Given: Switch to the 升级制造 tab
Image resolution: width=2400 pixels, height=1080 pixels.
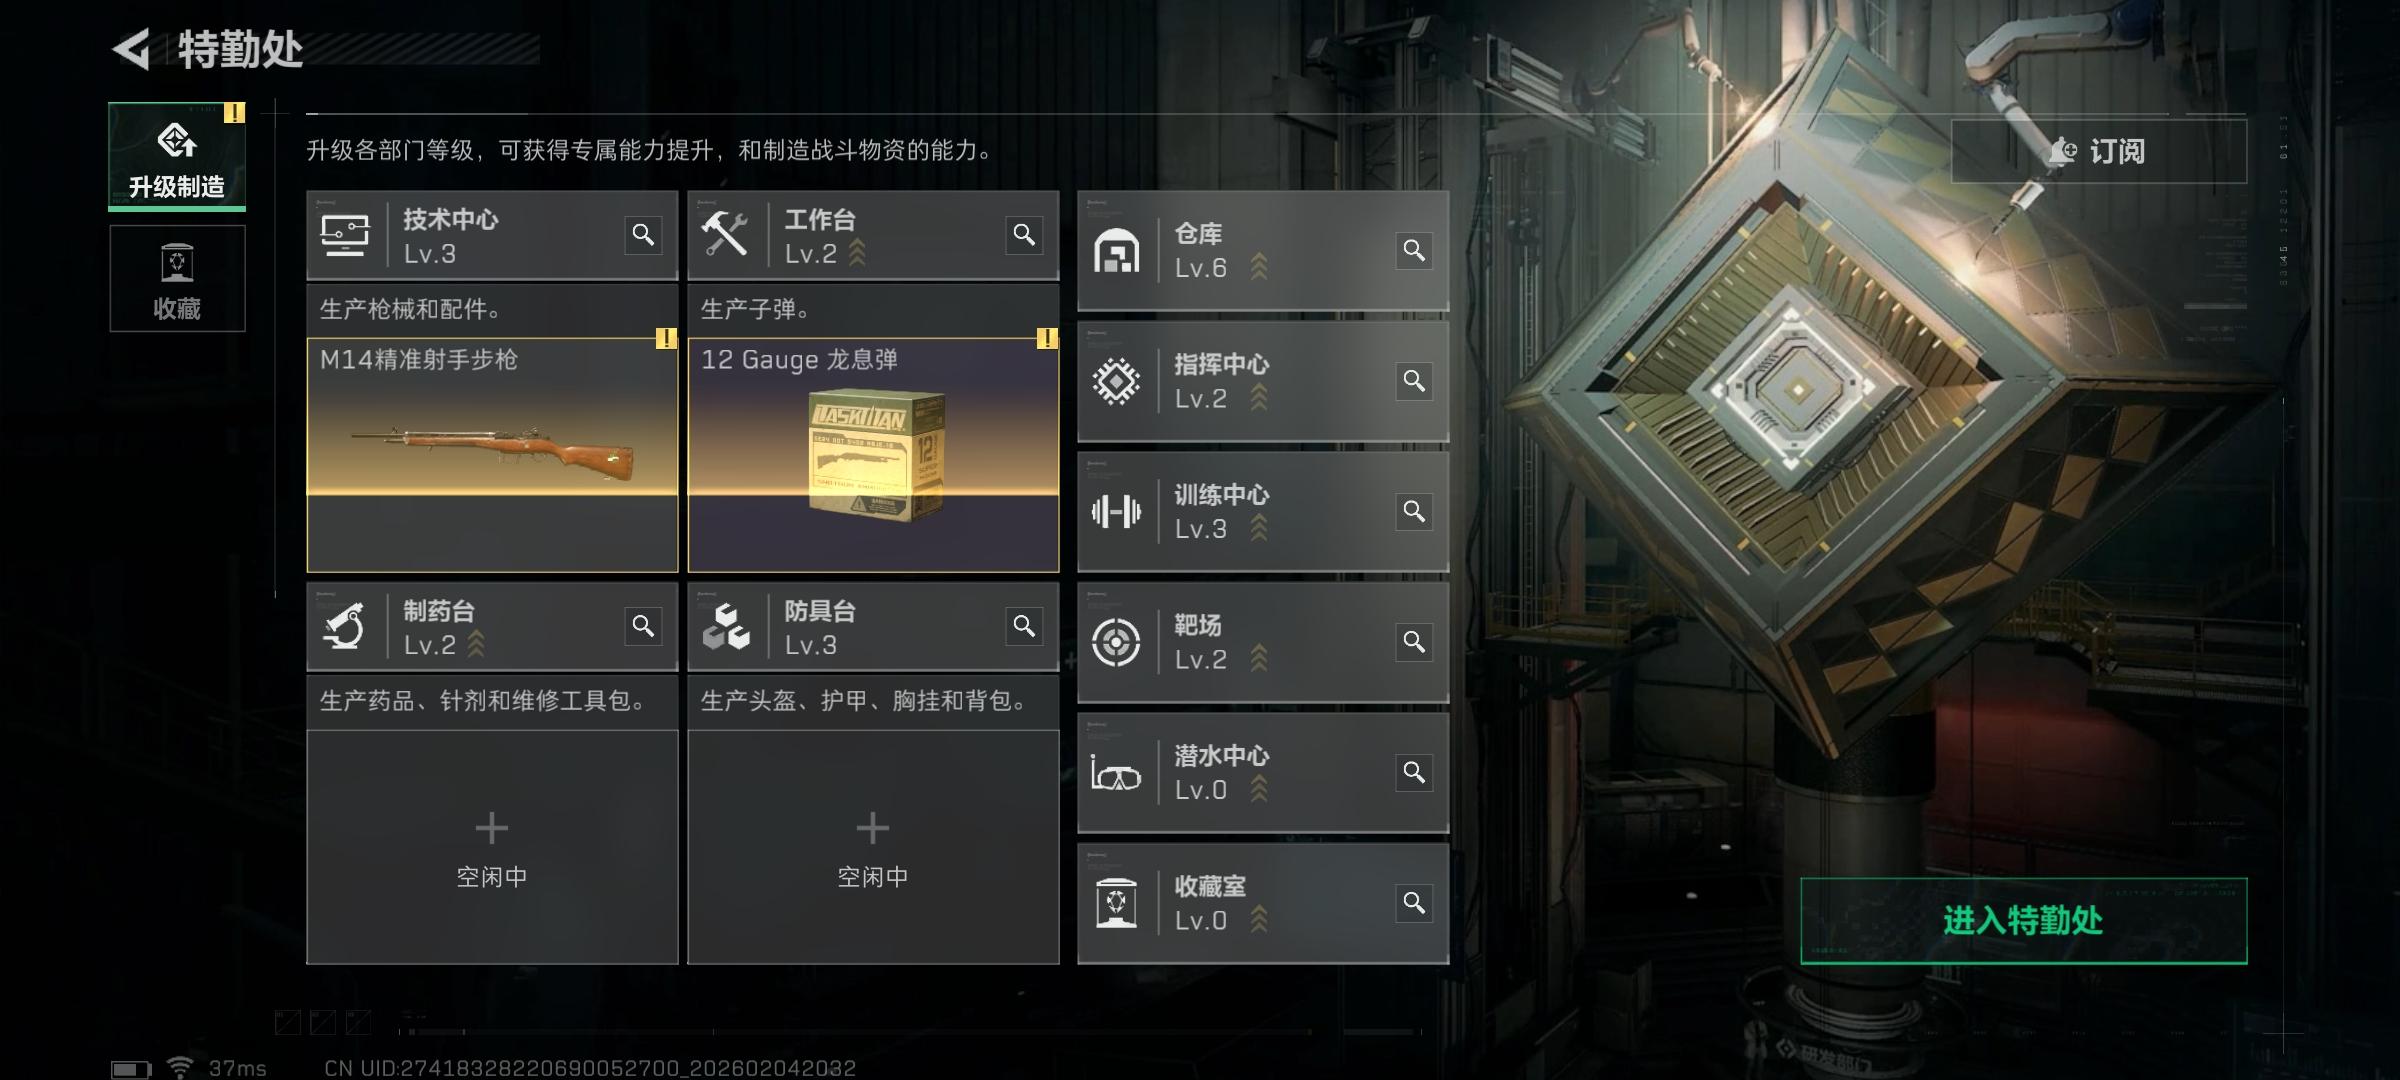Looking at the screenshot, I should click(177, 156).
